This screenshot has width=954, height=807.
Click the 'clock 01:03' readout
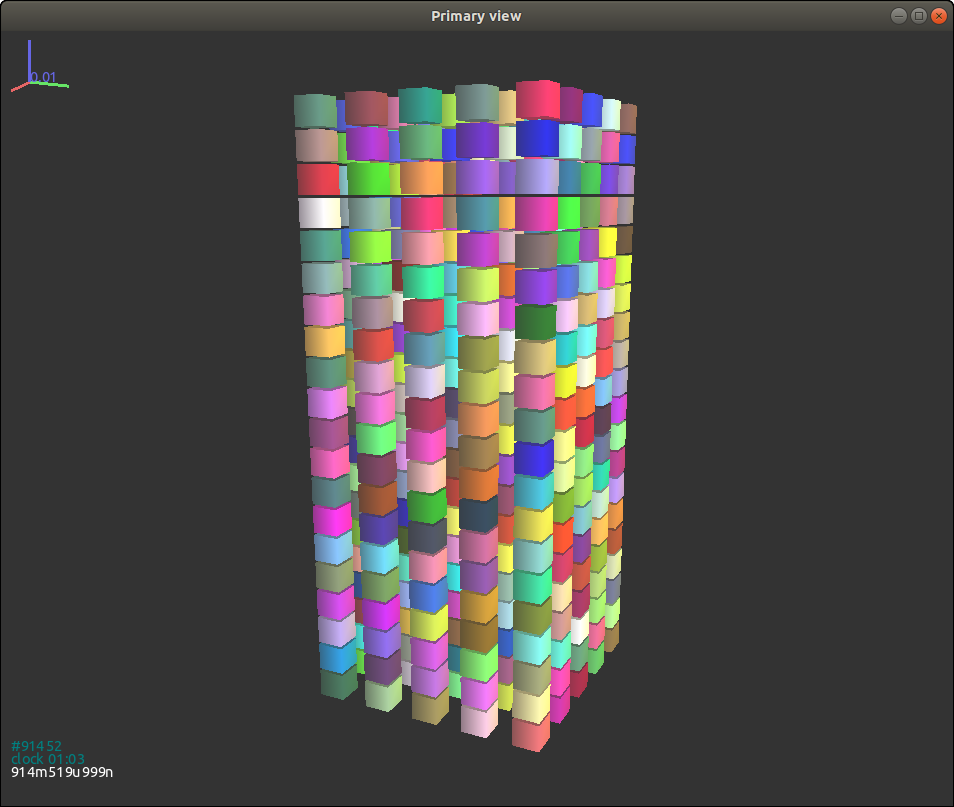click(47, 759)
